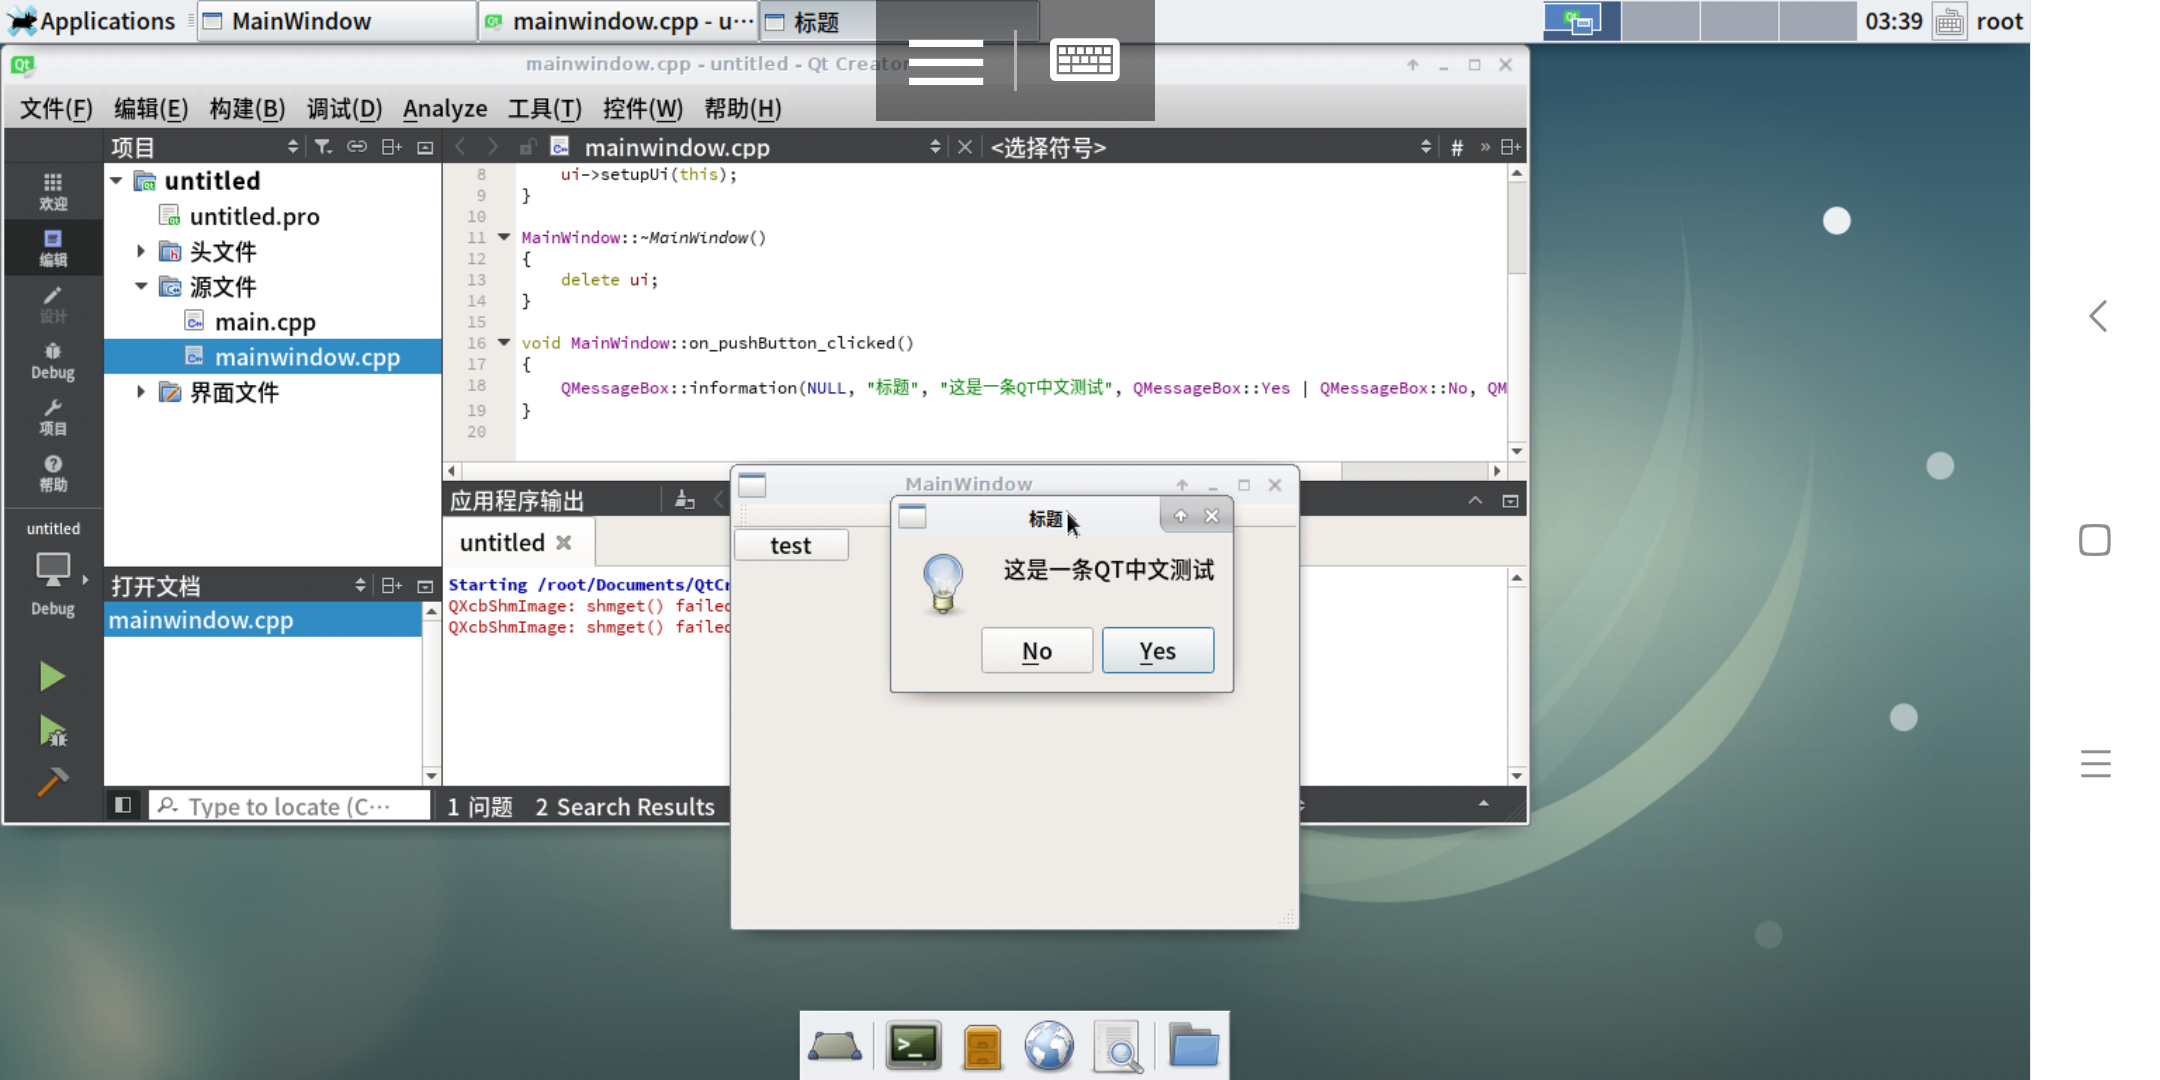Toggle synchronize with editor link icon

357,147
